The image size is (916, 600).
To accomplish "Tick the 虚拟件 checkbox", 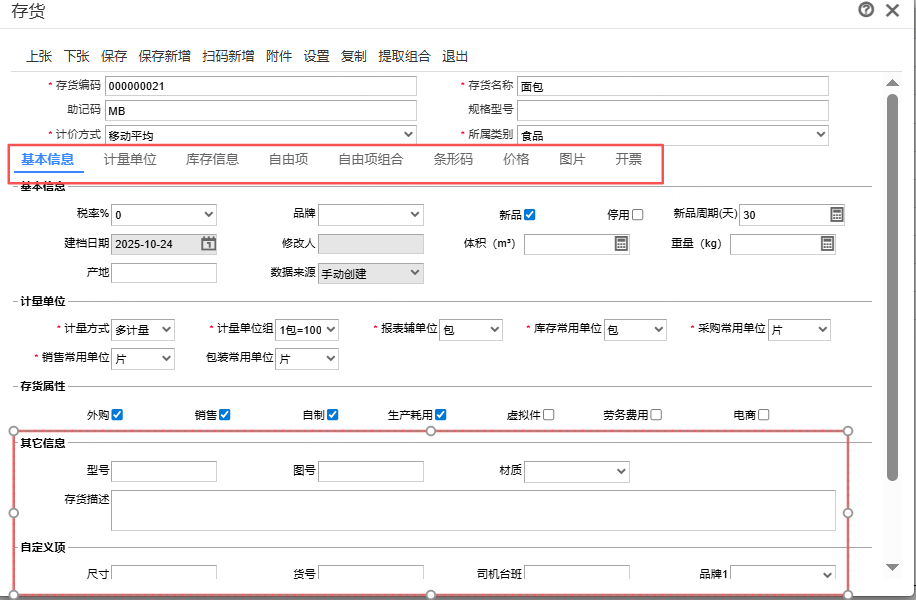I will pos(548,415).
